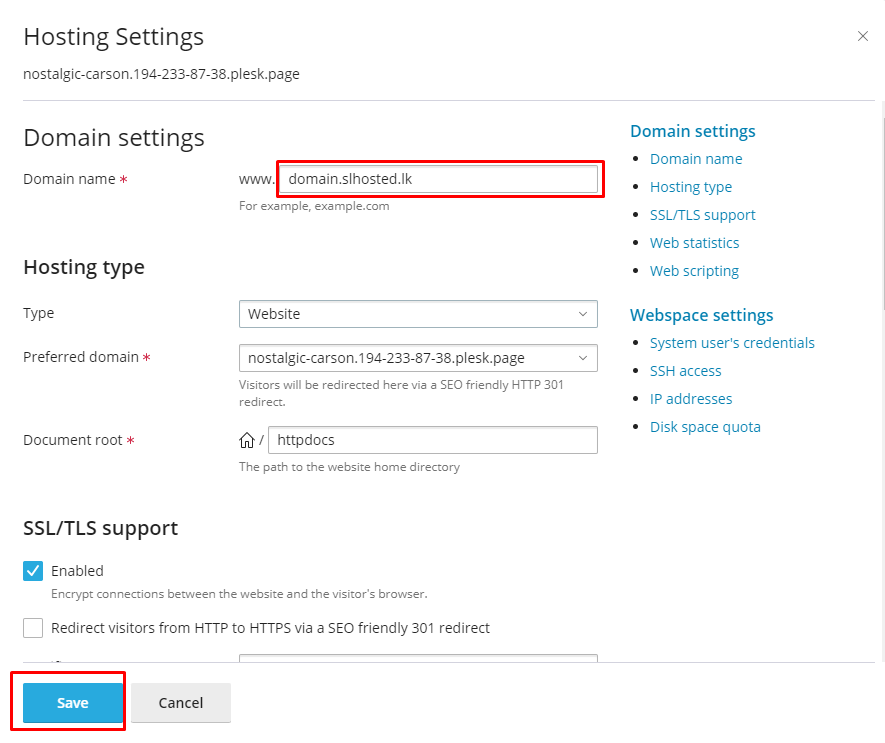
Task: Save the hosting settings
Action: point(72,703)
